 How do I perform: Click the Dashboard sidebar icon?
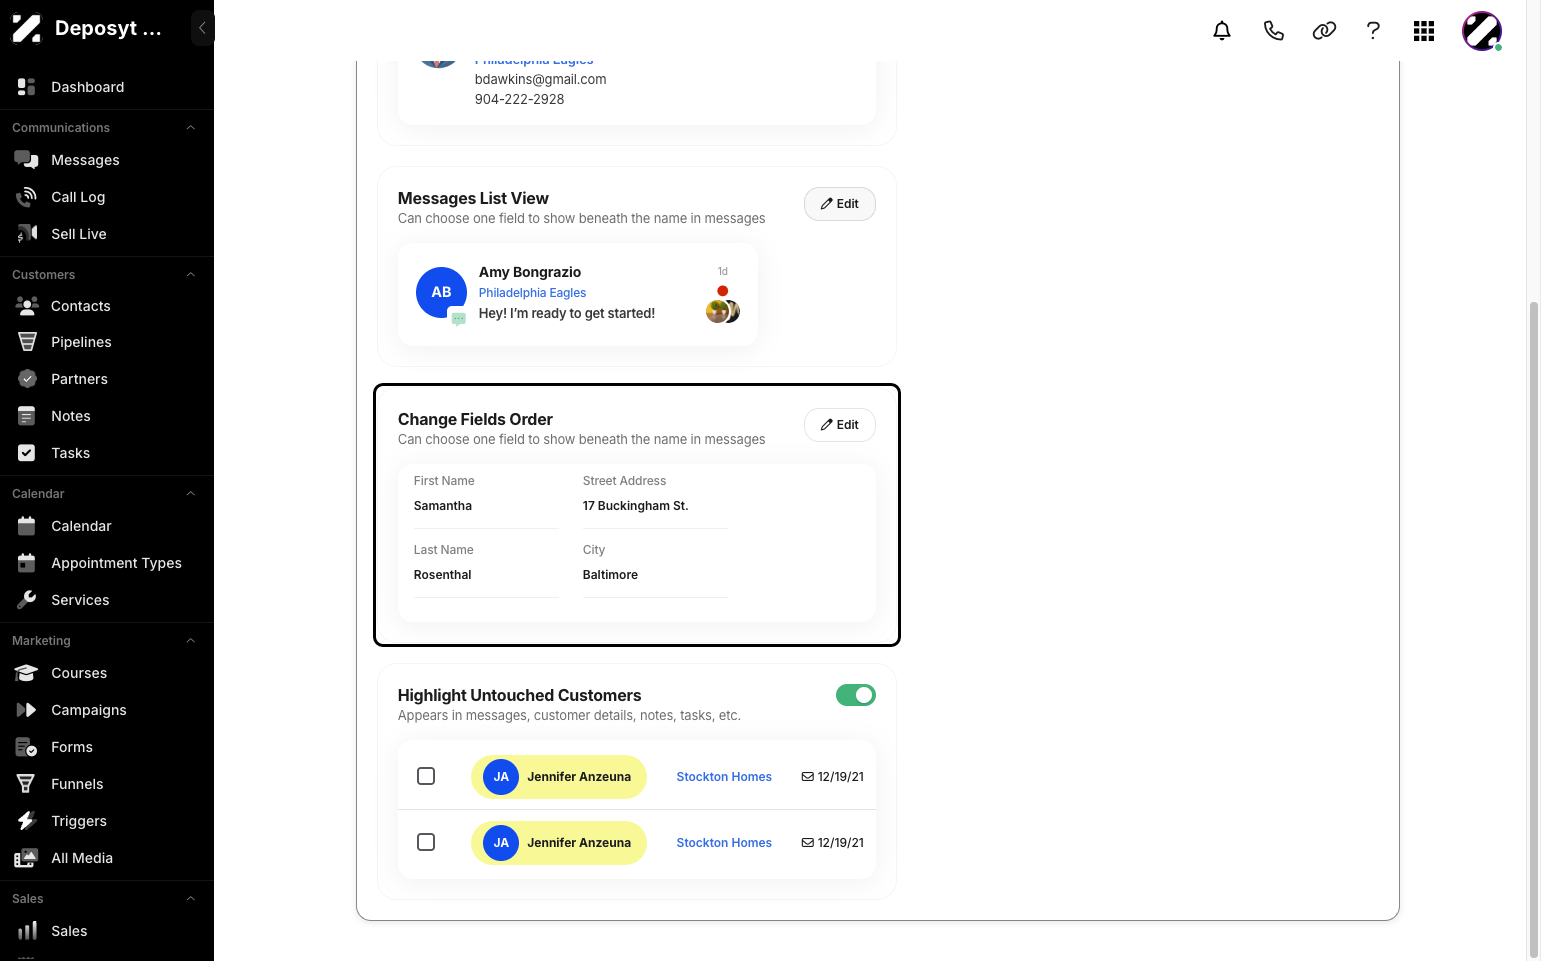point(27,87)
